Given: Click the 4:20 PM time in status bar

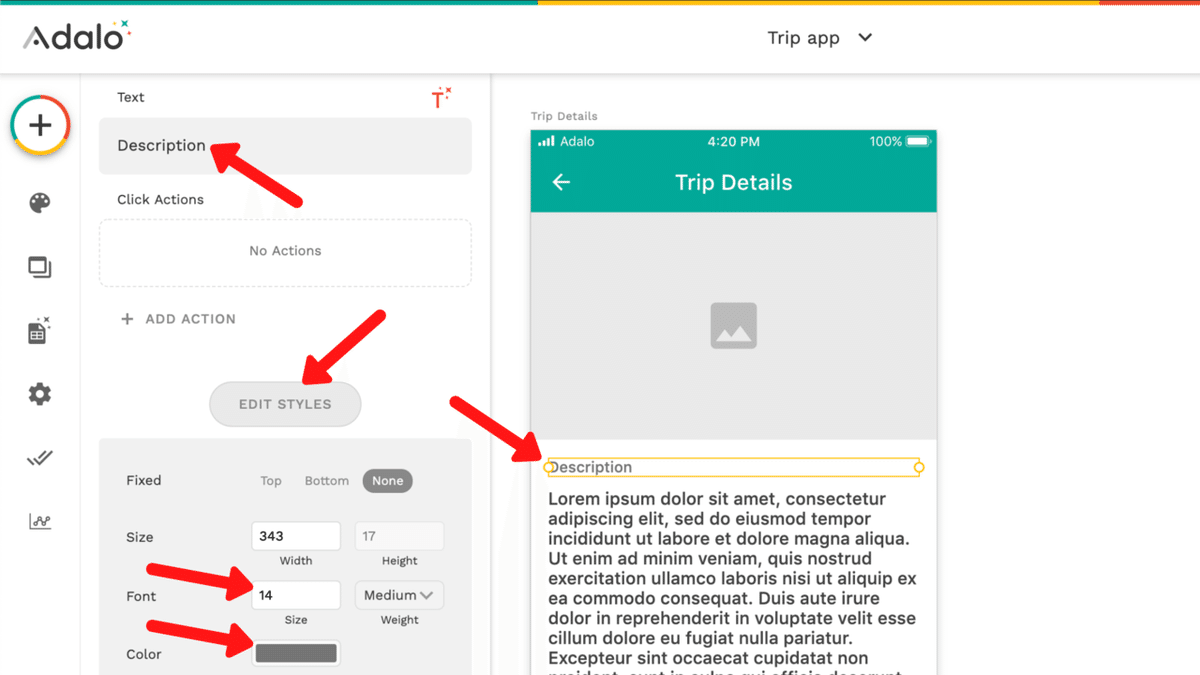Looking at the screenshot, I should point(733,142).
